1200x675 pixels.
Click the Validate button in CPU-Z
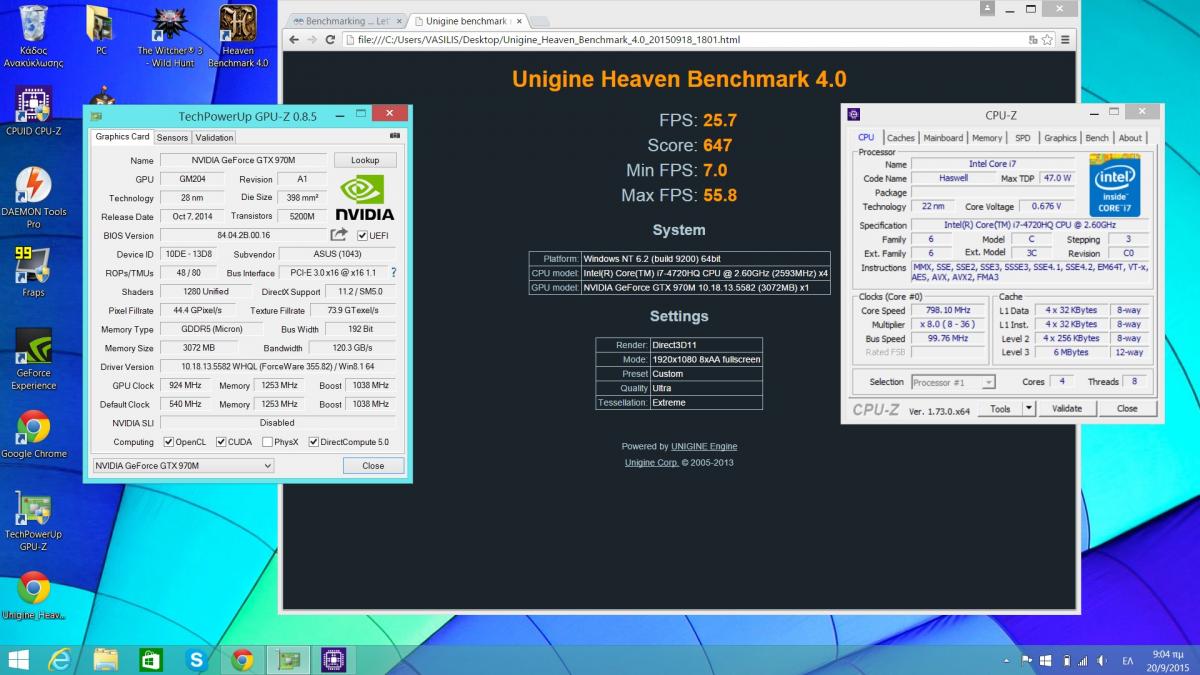point(1067,408)
